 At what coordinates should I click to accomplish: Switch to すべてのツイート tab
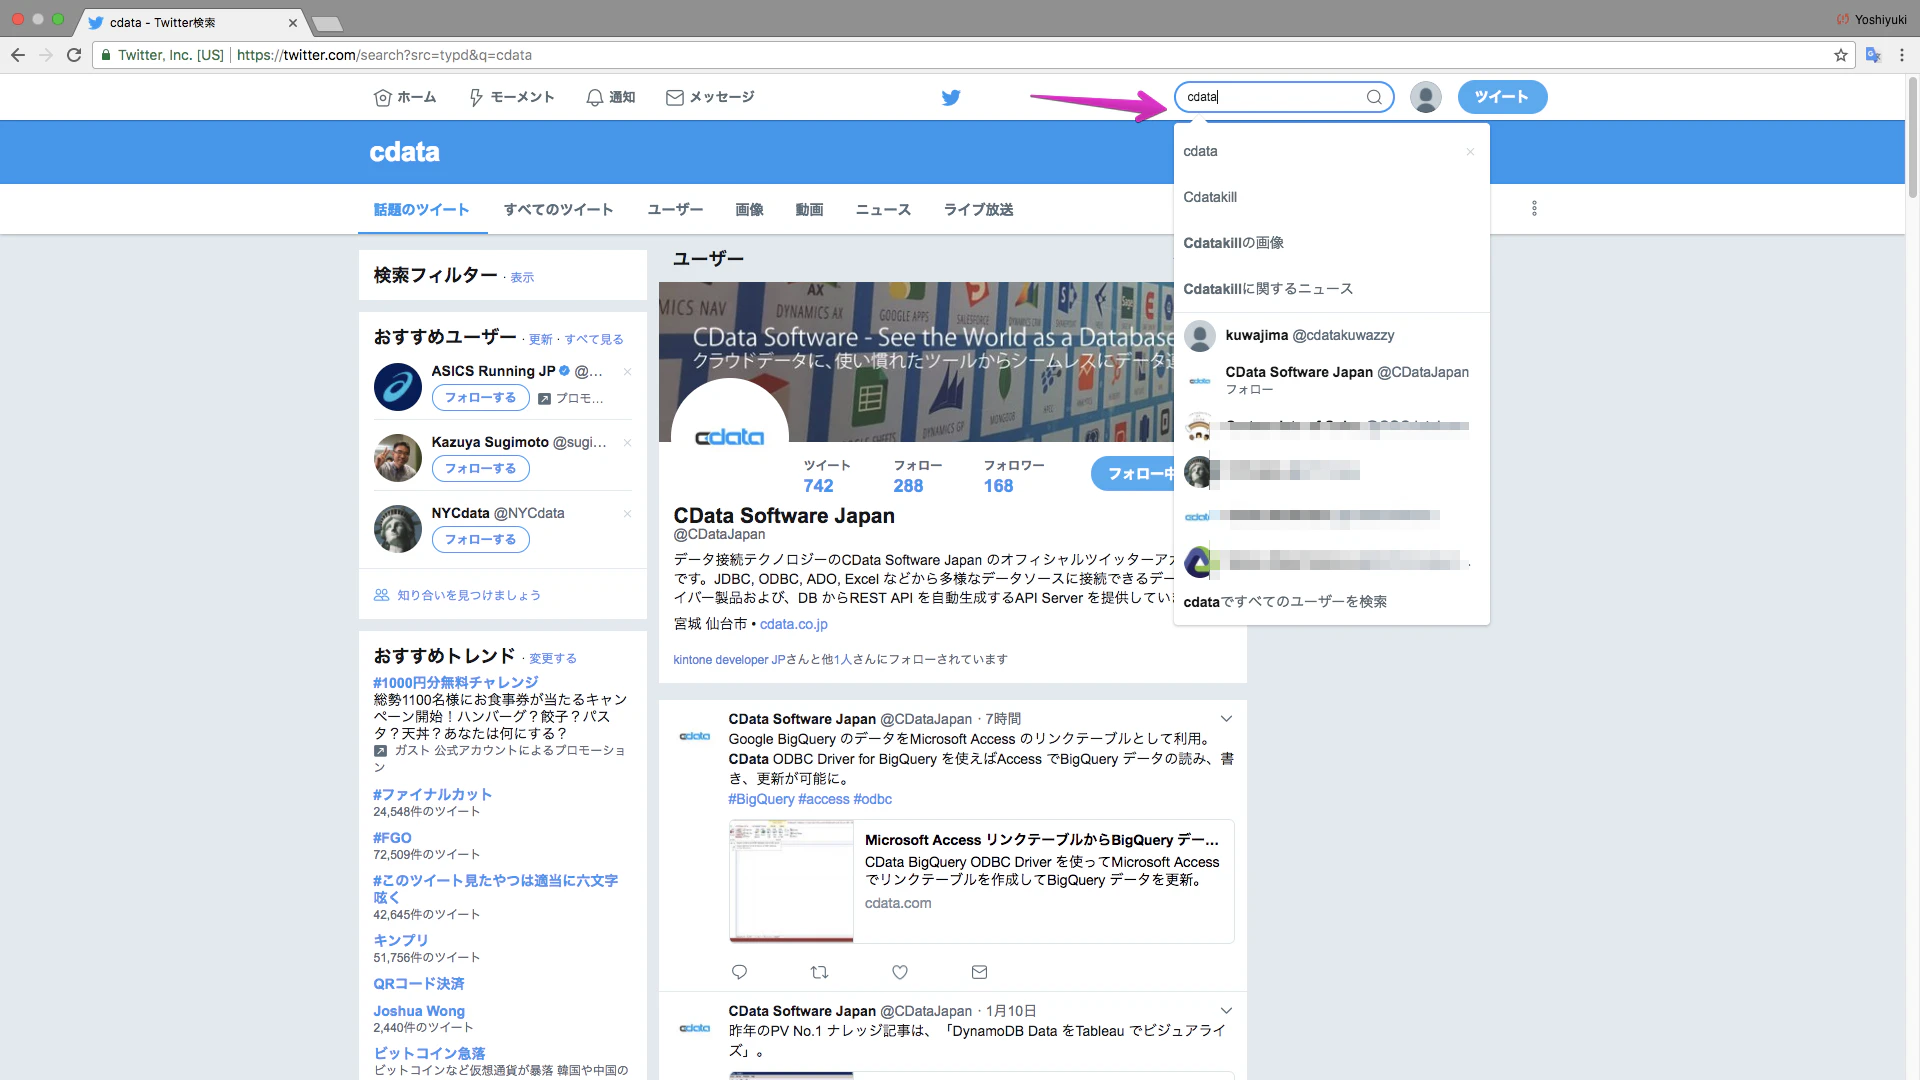coord(558,210)
